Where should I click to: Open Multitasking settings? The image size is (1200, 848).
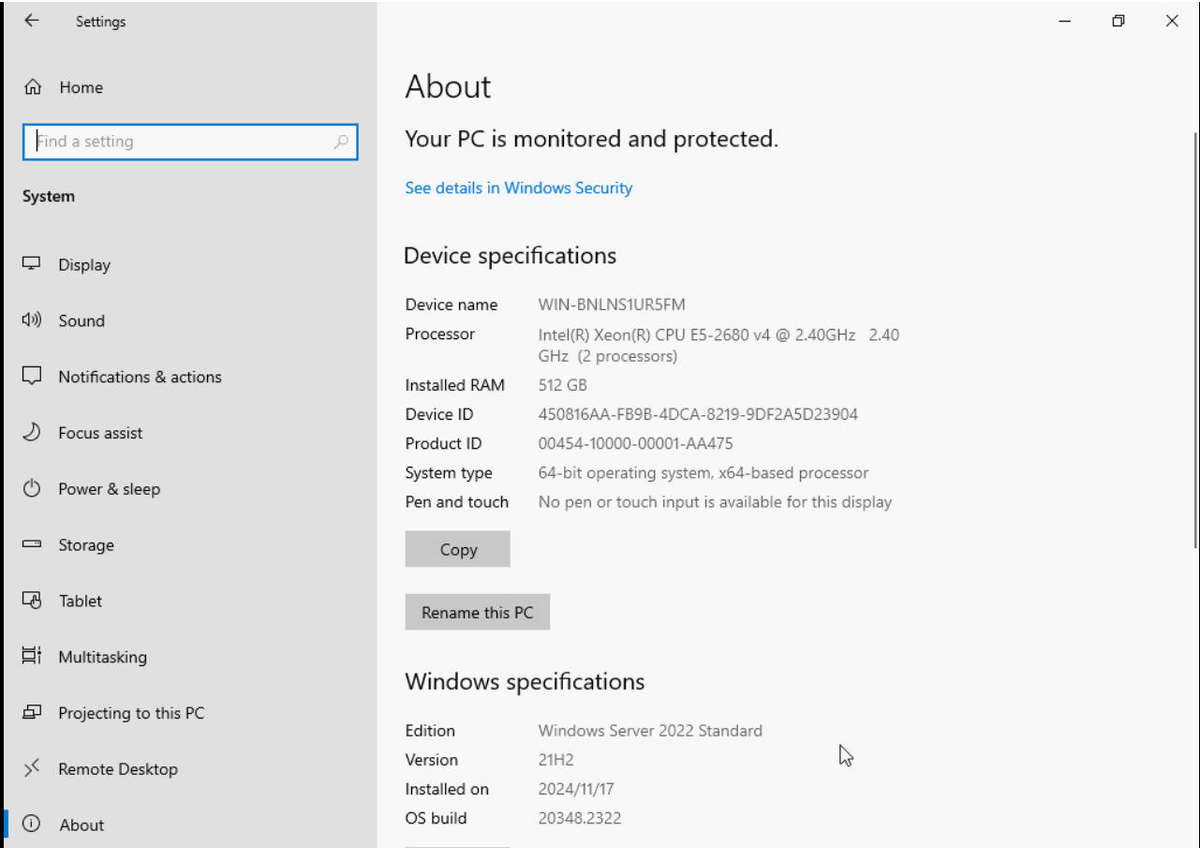click(100, 656)
